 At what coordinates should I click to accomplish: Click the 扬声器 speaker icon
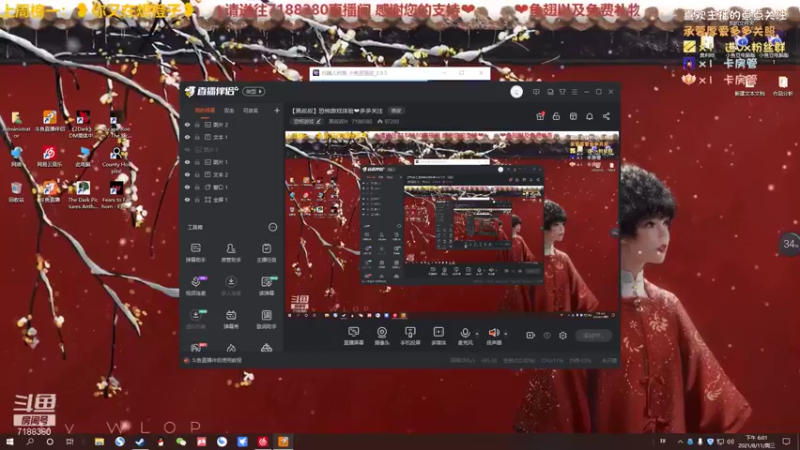(x=493, y=333)
